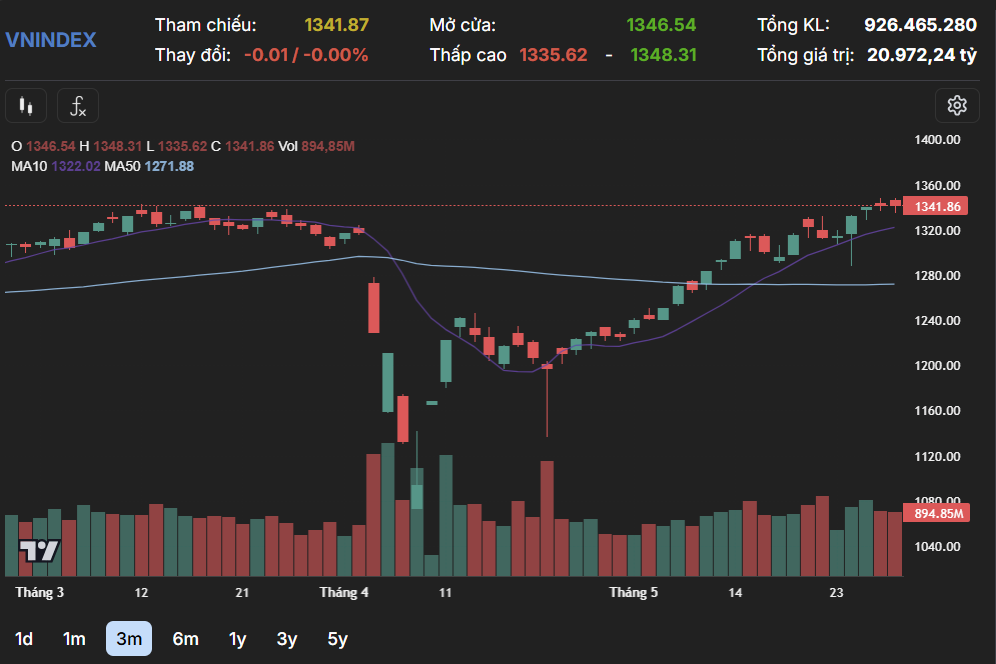Click the change value -0.01 / -0.00%

(306, 55)
